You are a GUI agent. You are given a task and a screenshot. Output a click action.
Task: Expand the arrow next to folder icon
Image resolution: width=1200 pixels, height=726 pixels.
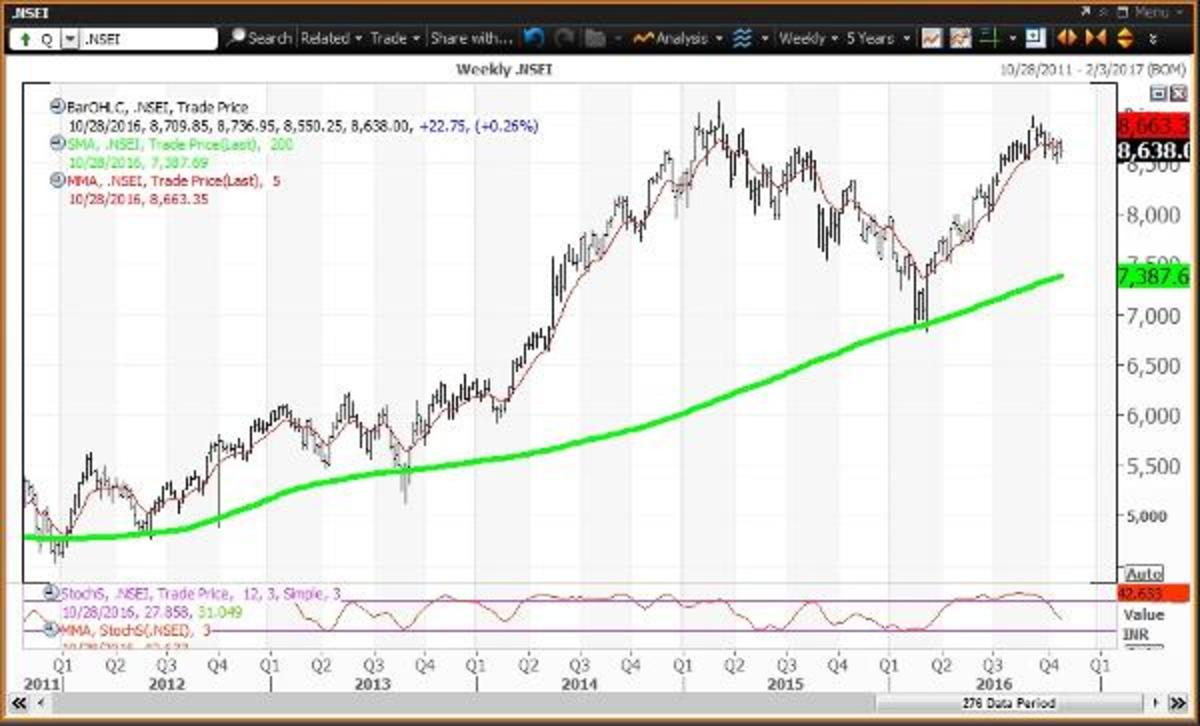[x=617, y=39]
